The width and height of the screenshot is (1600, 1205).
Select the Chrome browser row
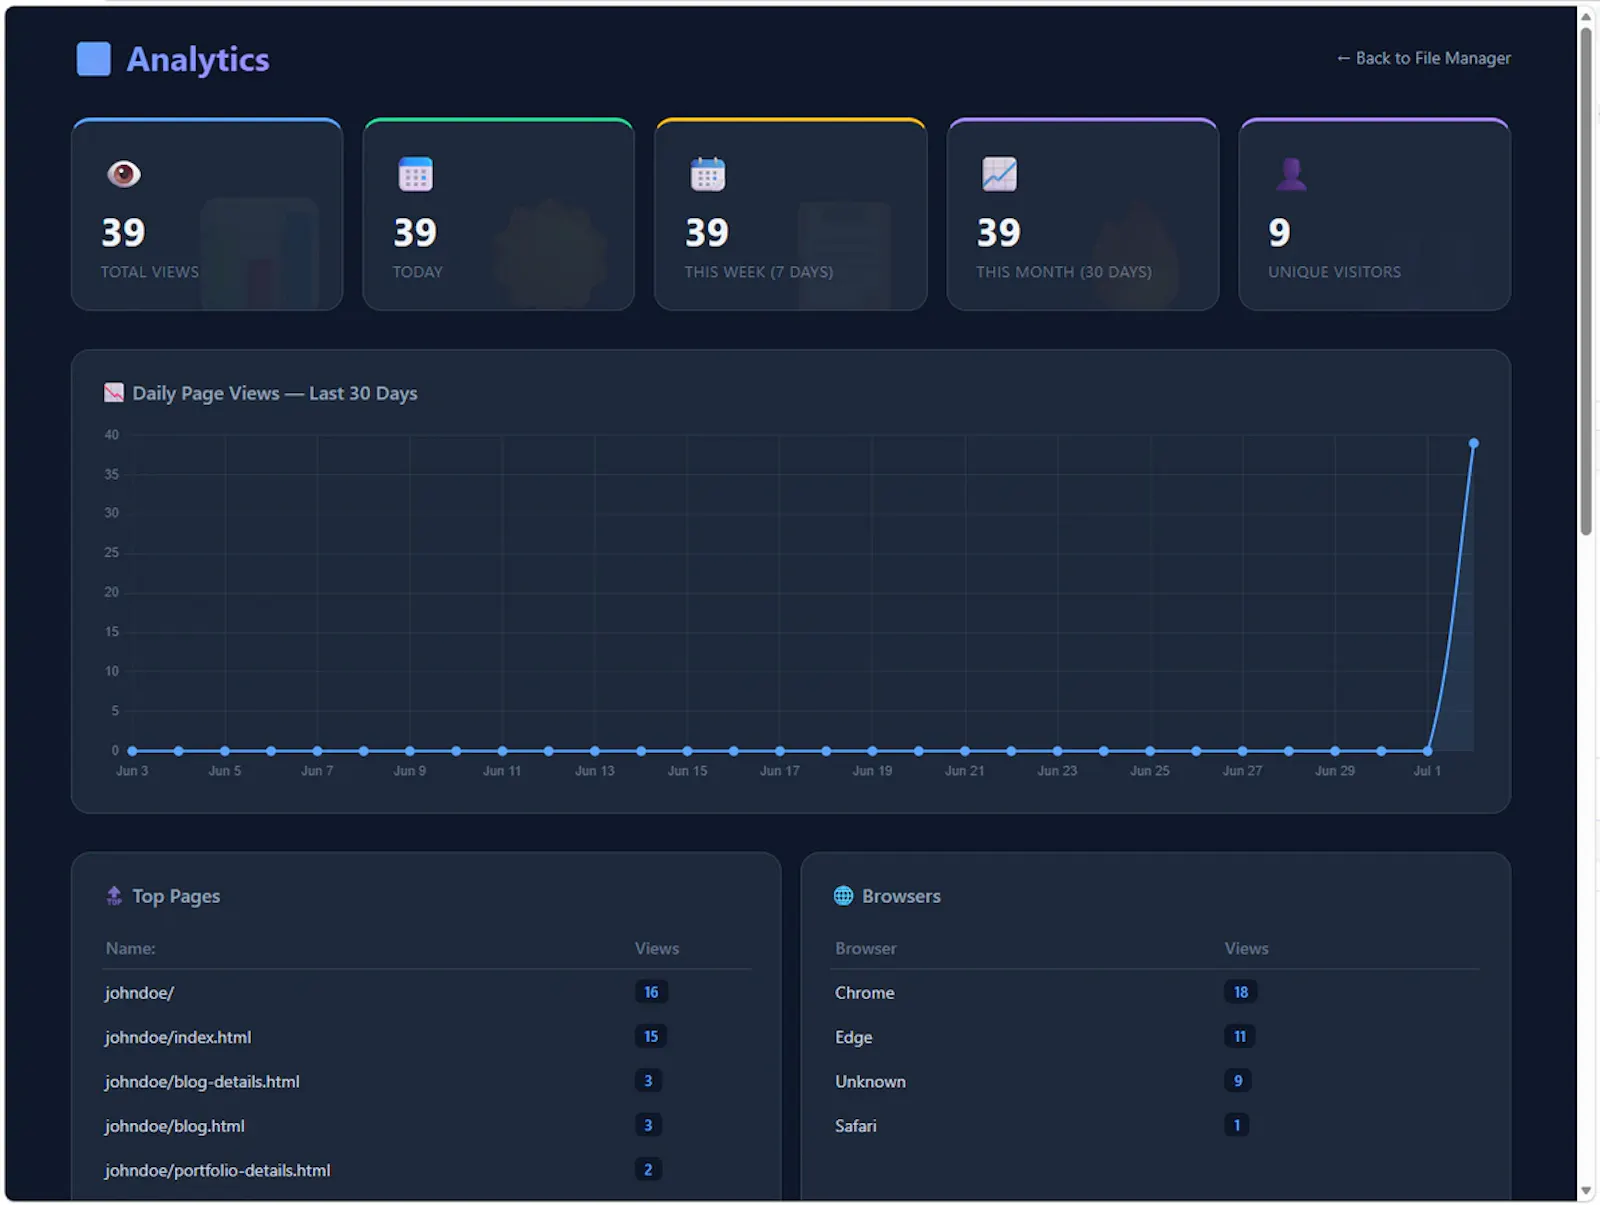click(x=1156, y=992)
